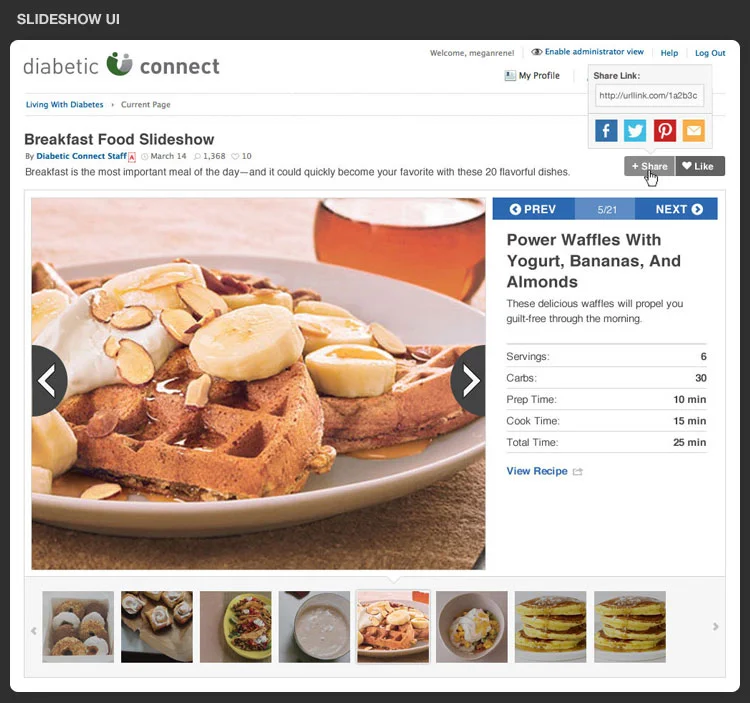Select the pancake stack thumbnail at far right

pos(629,626)
